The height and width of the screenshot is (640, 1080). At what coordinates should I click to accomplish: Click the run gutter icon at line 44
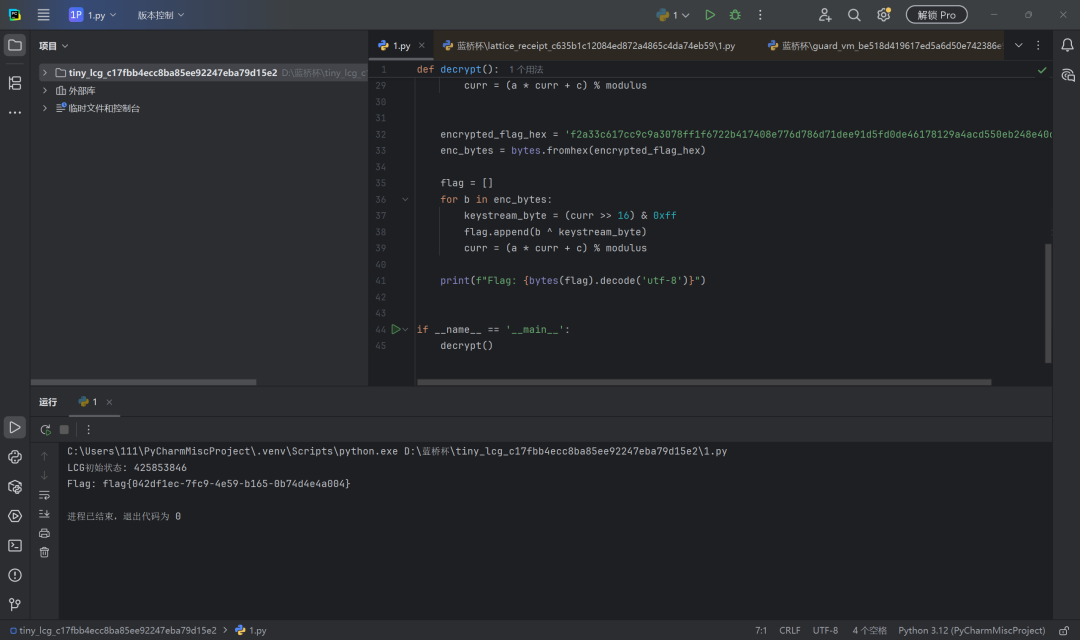tap(396, 329)
